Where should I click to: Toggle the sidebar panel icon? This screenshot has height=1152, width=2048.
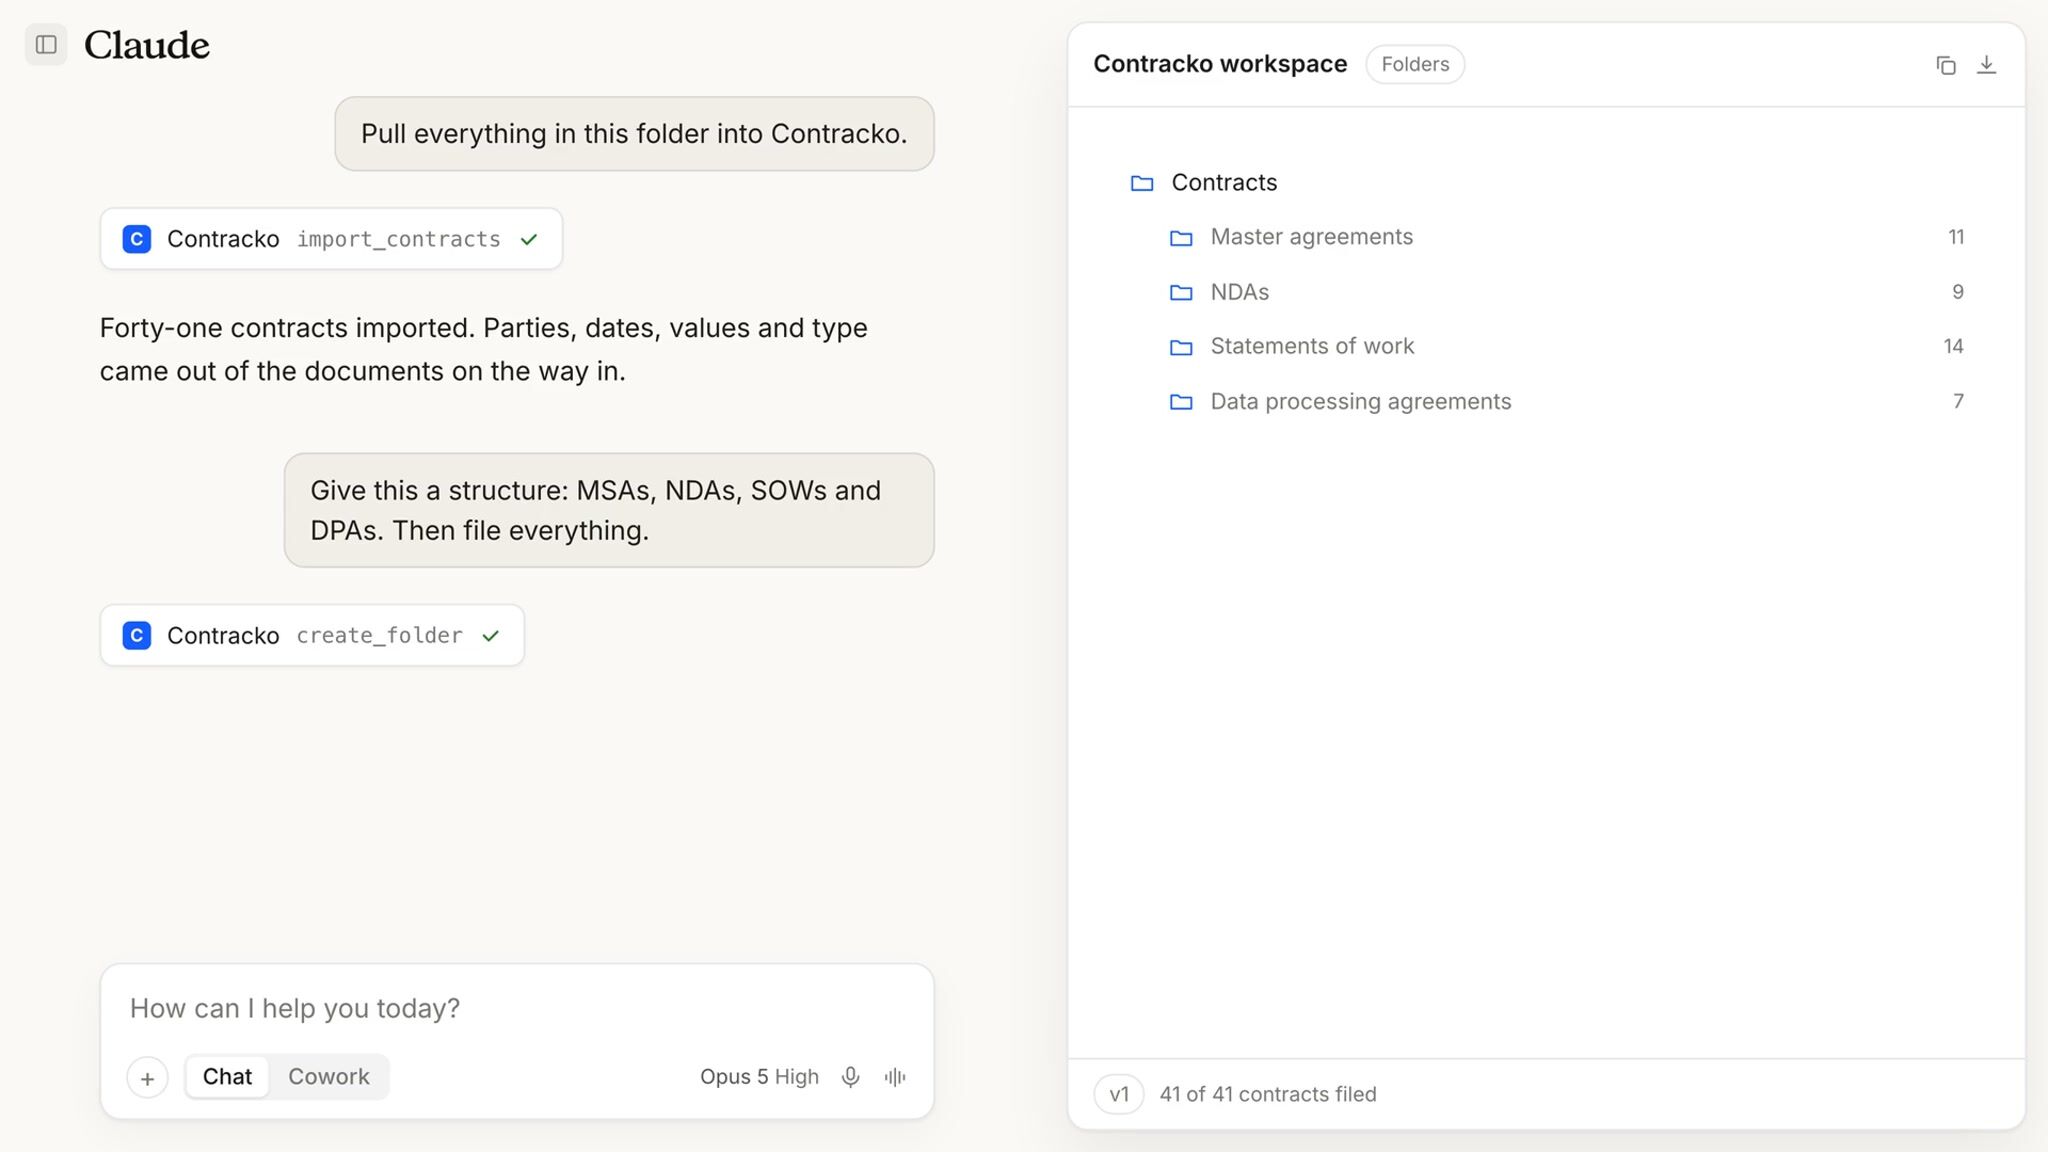(46, 45)
